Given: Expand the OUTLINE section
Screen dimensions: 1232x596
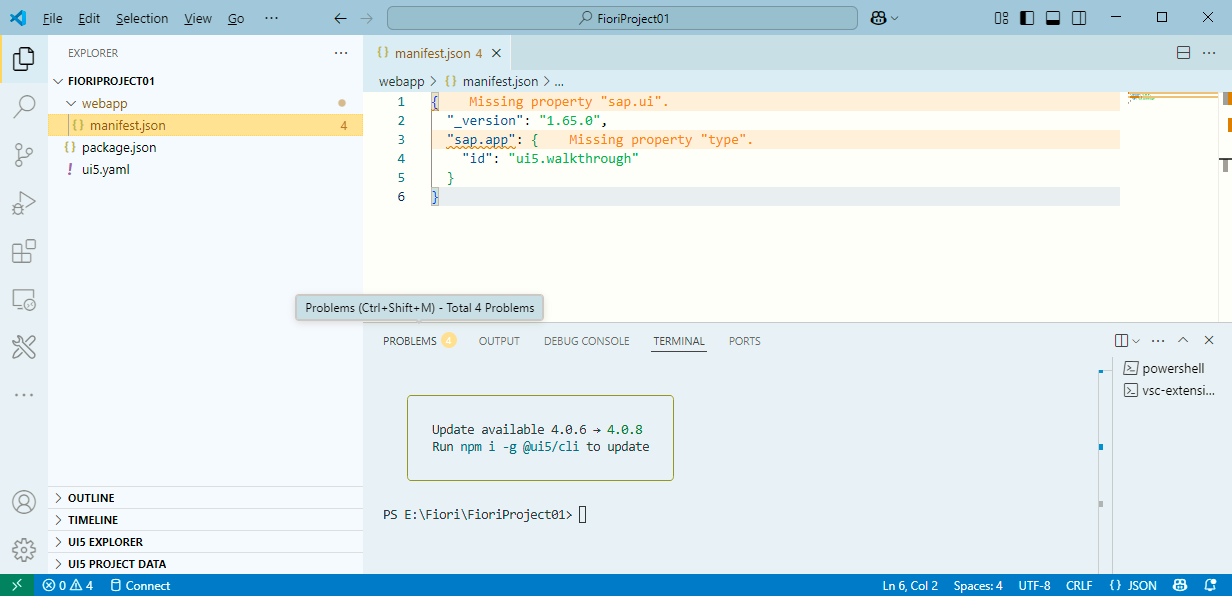Looking at the screenshot, I should coord(205,498).
